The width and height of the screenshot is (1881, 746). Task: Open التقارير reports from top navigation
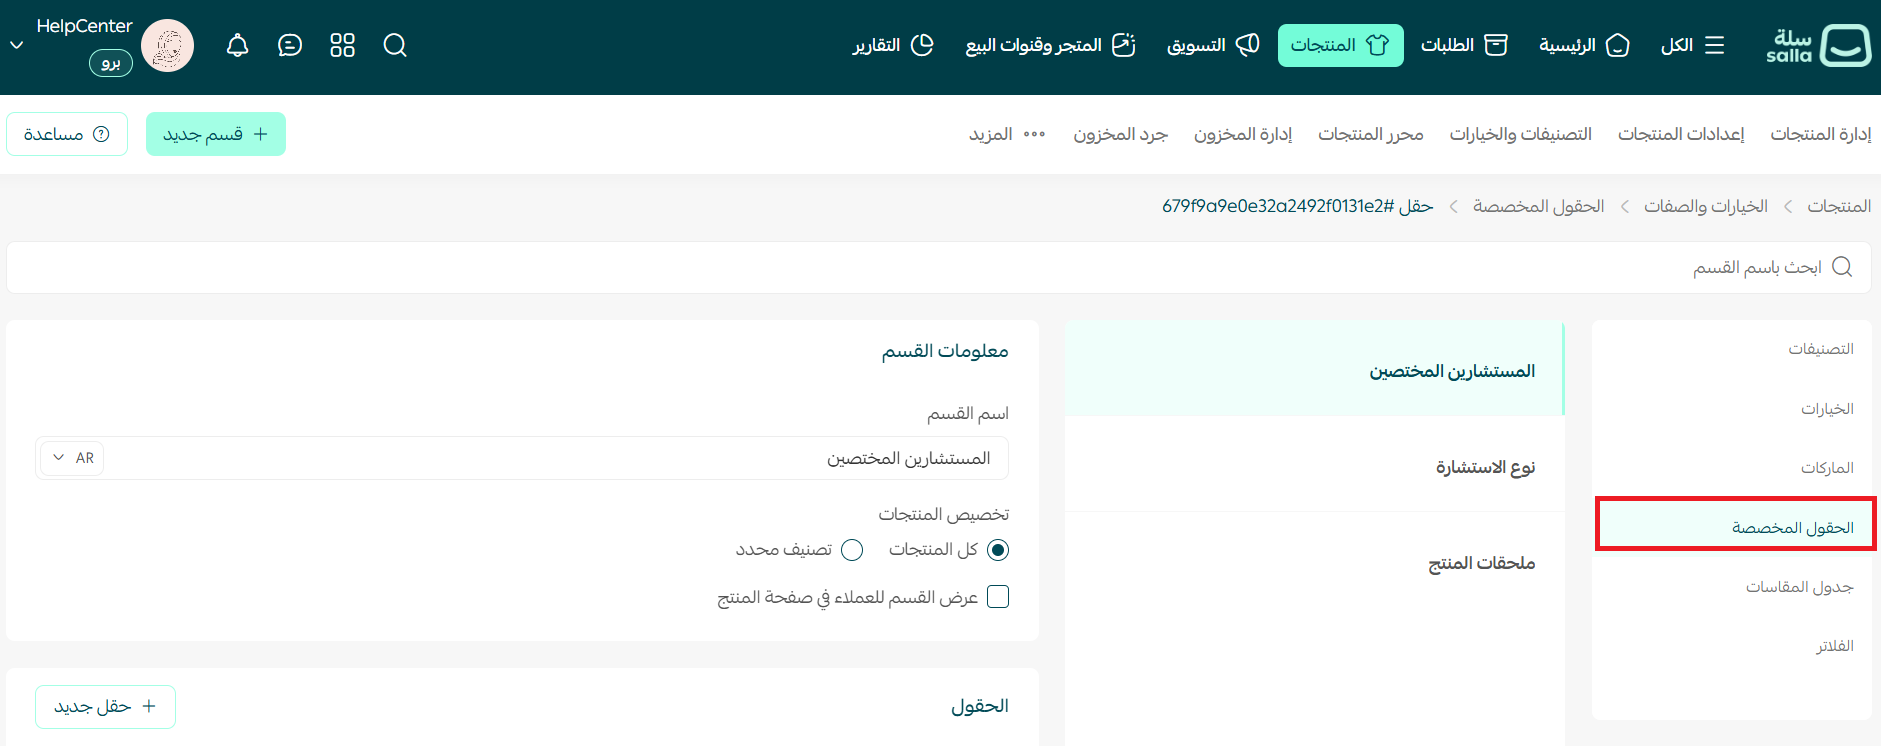(x=892, y=45)
